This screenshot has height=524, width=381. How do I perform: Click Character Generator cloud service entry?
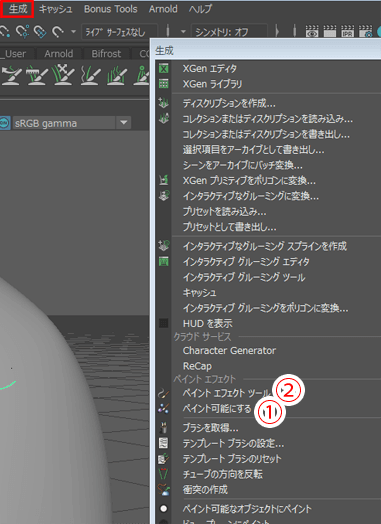pyautogui.click(x=229, y=351)
